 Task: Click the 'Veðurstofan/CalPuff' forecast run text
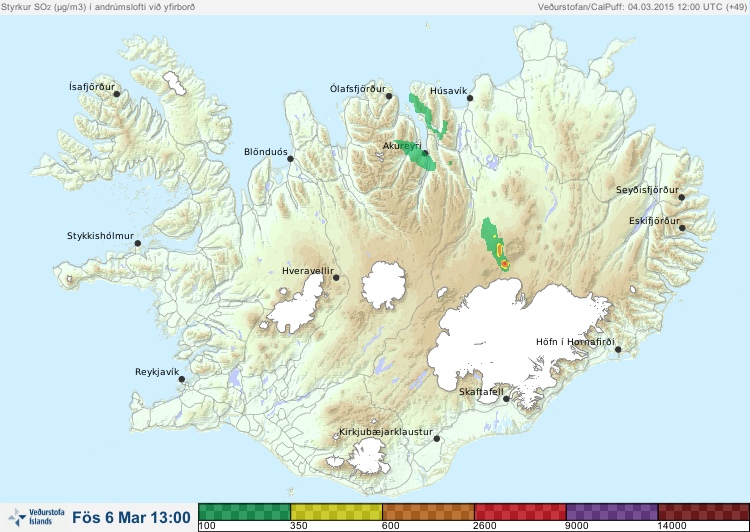click(642, 7)
